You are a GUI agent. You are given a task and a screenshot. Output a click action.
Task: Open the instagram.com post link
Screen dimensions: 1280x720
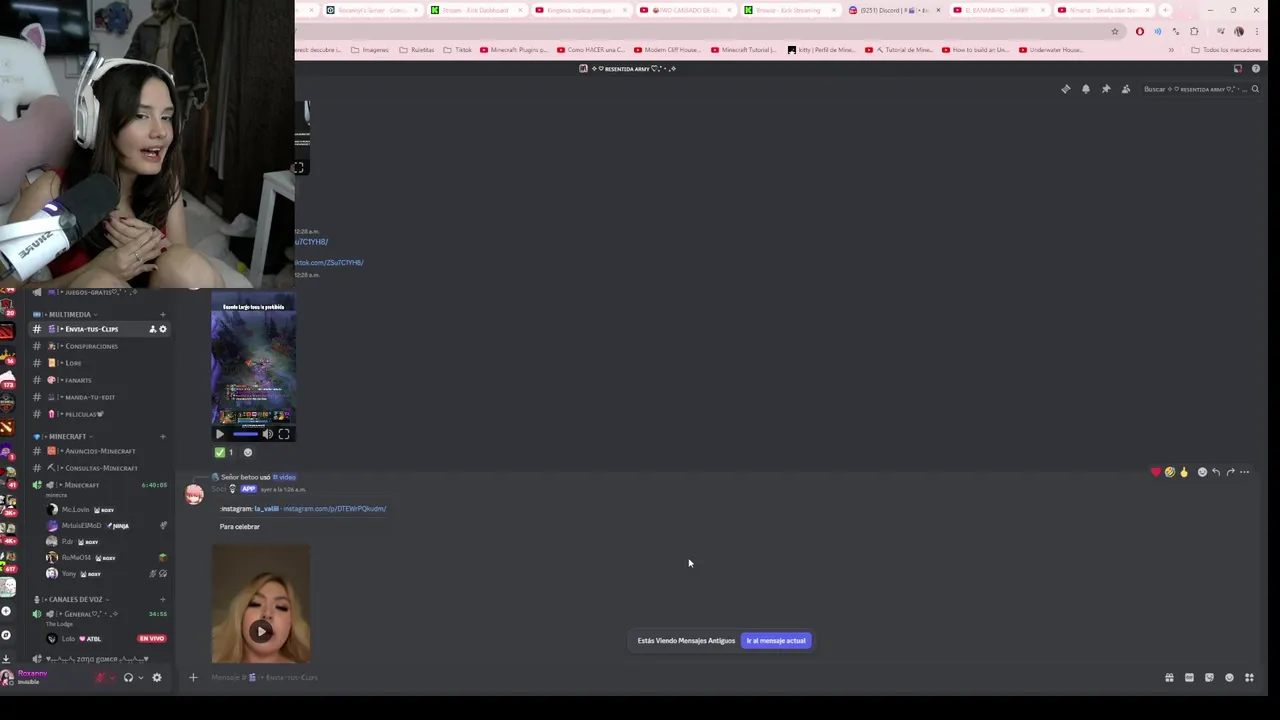[334, 509]
